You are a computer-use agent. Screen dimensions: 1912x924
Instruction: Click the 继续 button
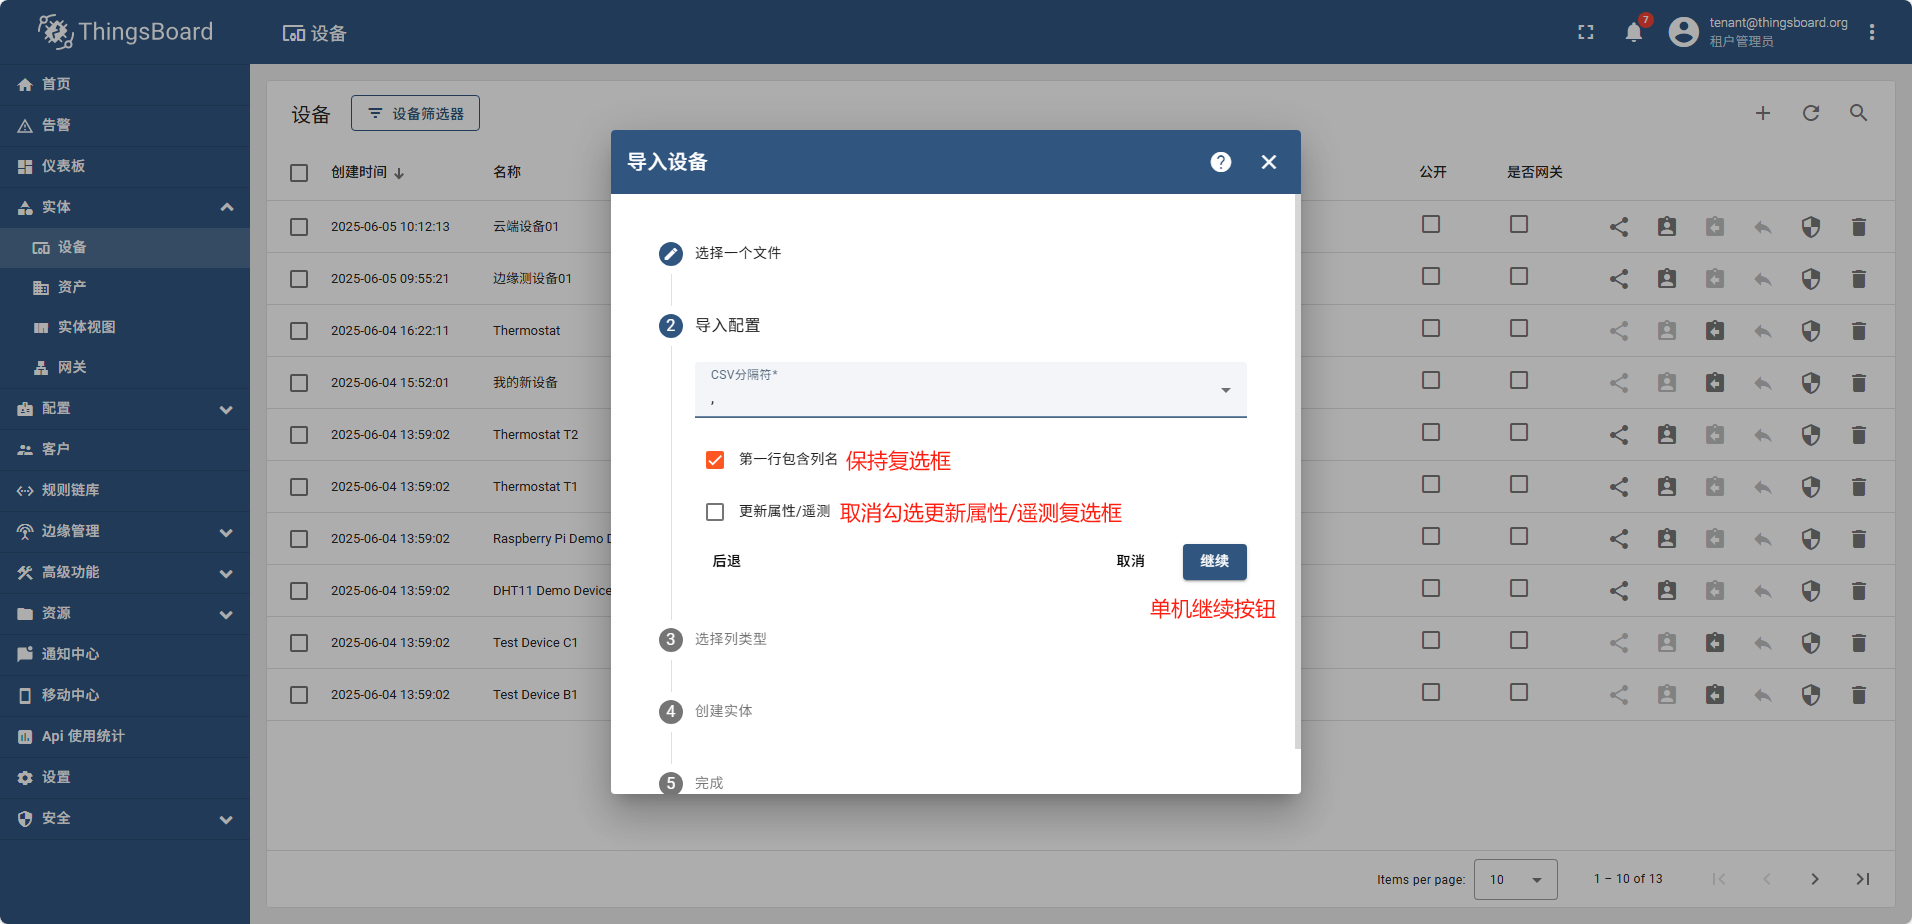click(x=1214, y=562)
